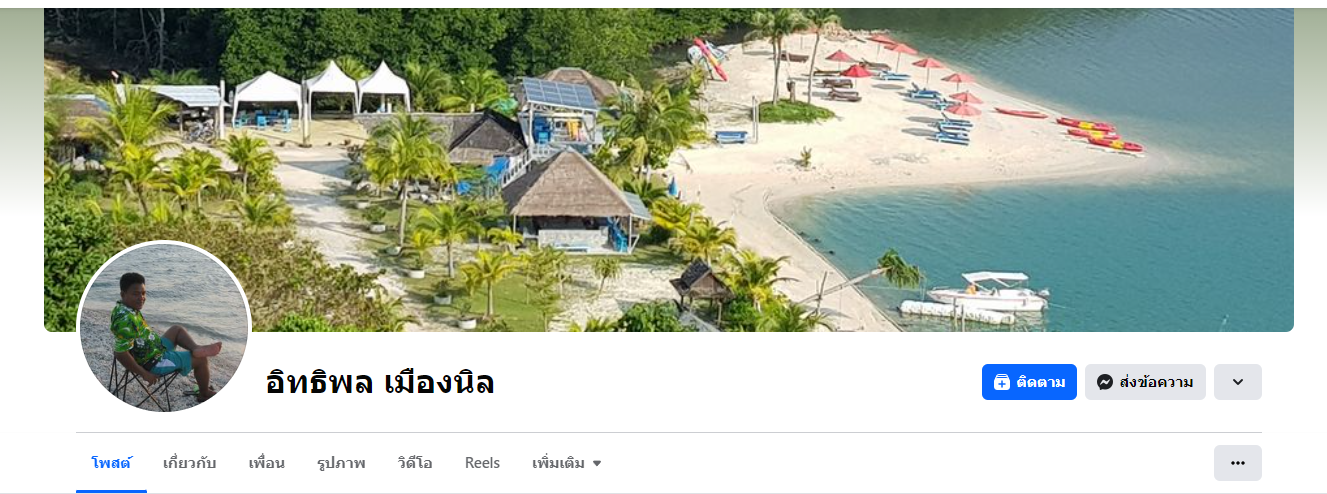The image size is (1327, 494).
Task: Open the three-dots options menu
Action: [1238, 463]
